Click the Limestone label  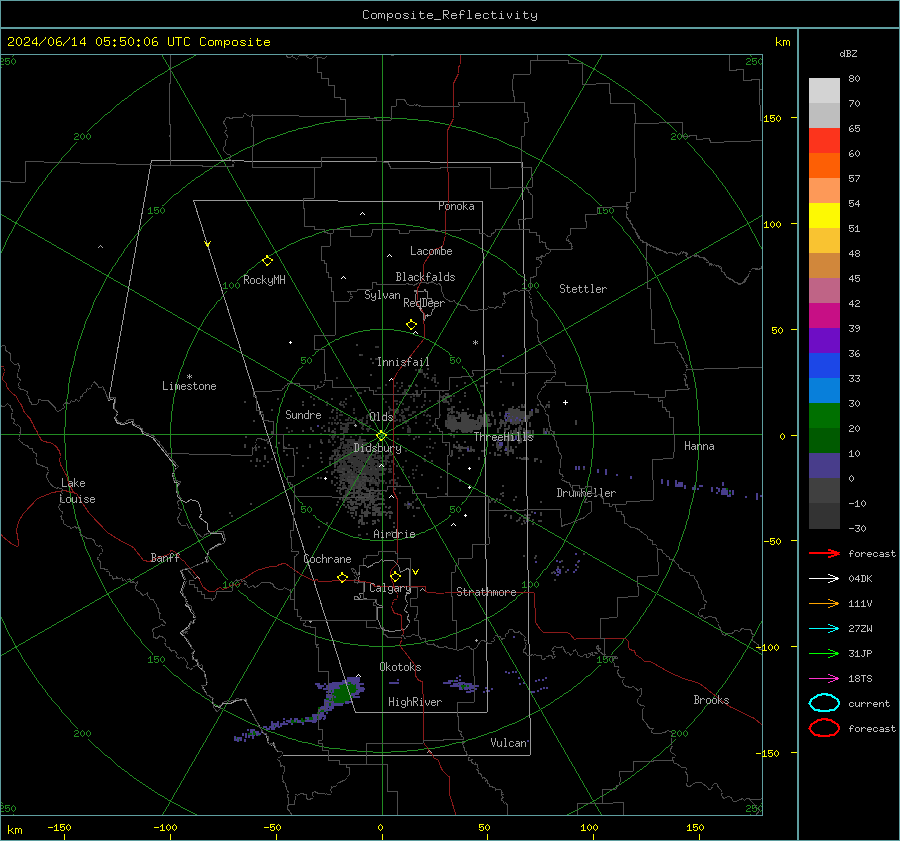coord(189,386)
